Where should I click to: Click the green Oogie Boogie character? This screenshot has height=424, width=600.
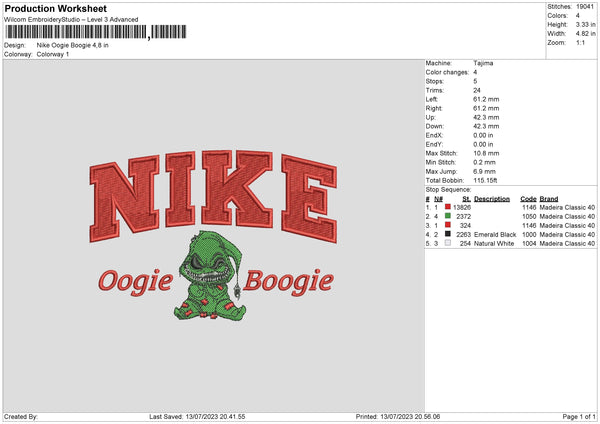click(209, 276)
